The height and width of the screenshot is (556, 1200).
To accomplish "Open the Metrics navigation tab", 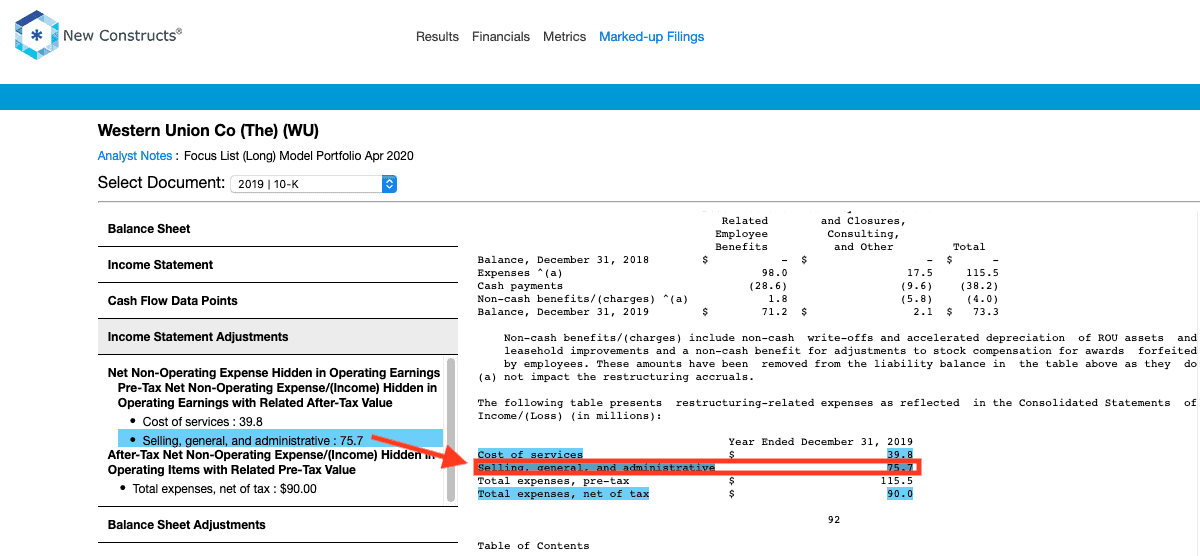I will (564, 37).
